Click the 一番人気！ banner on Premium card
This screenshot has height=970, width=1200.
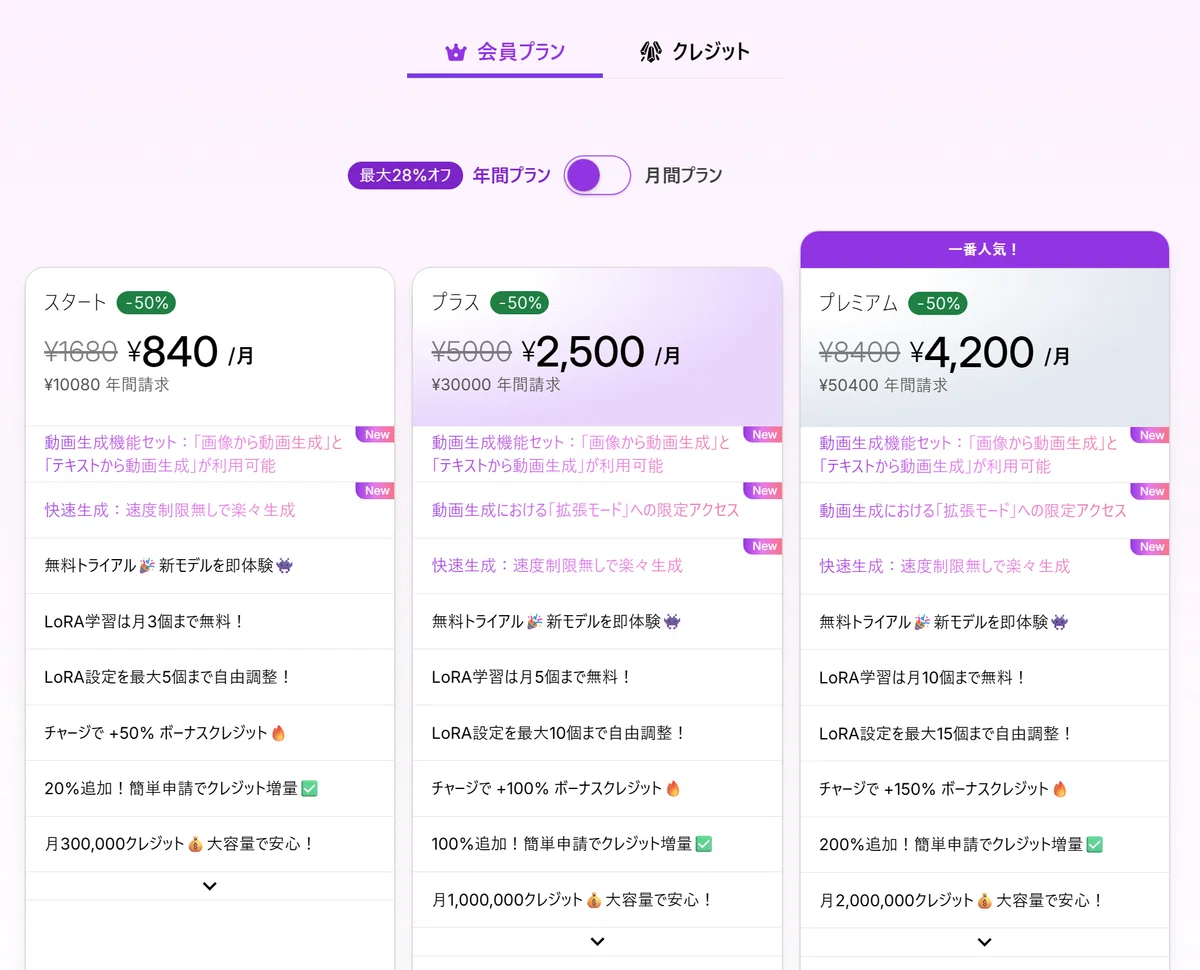click(x=984, y=250)
